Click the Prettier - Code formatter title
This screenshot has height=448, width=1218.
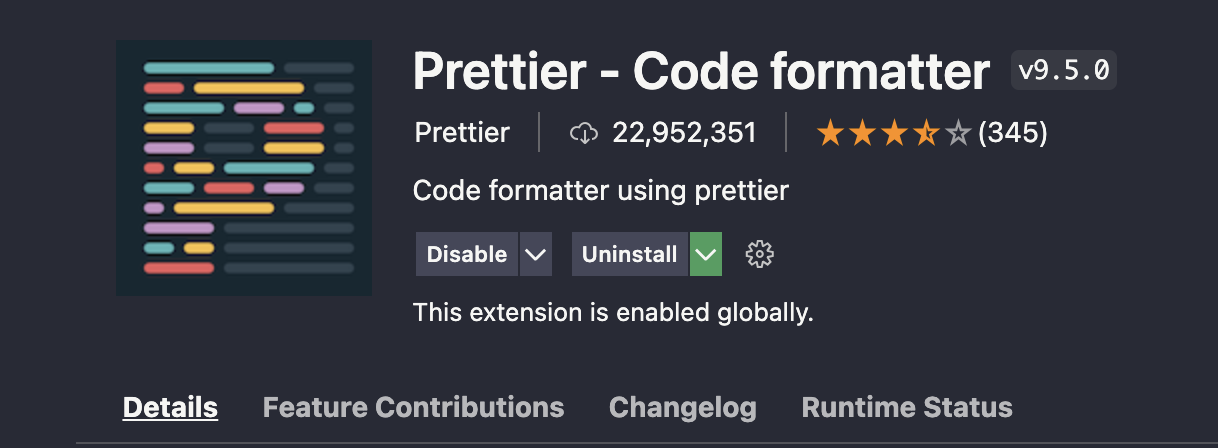click(701, 71)
